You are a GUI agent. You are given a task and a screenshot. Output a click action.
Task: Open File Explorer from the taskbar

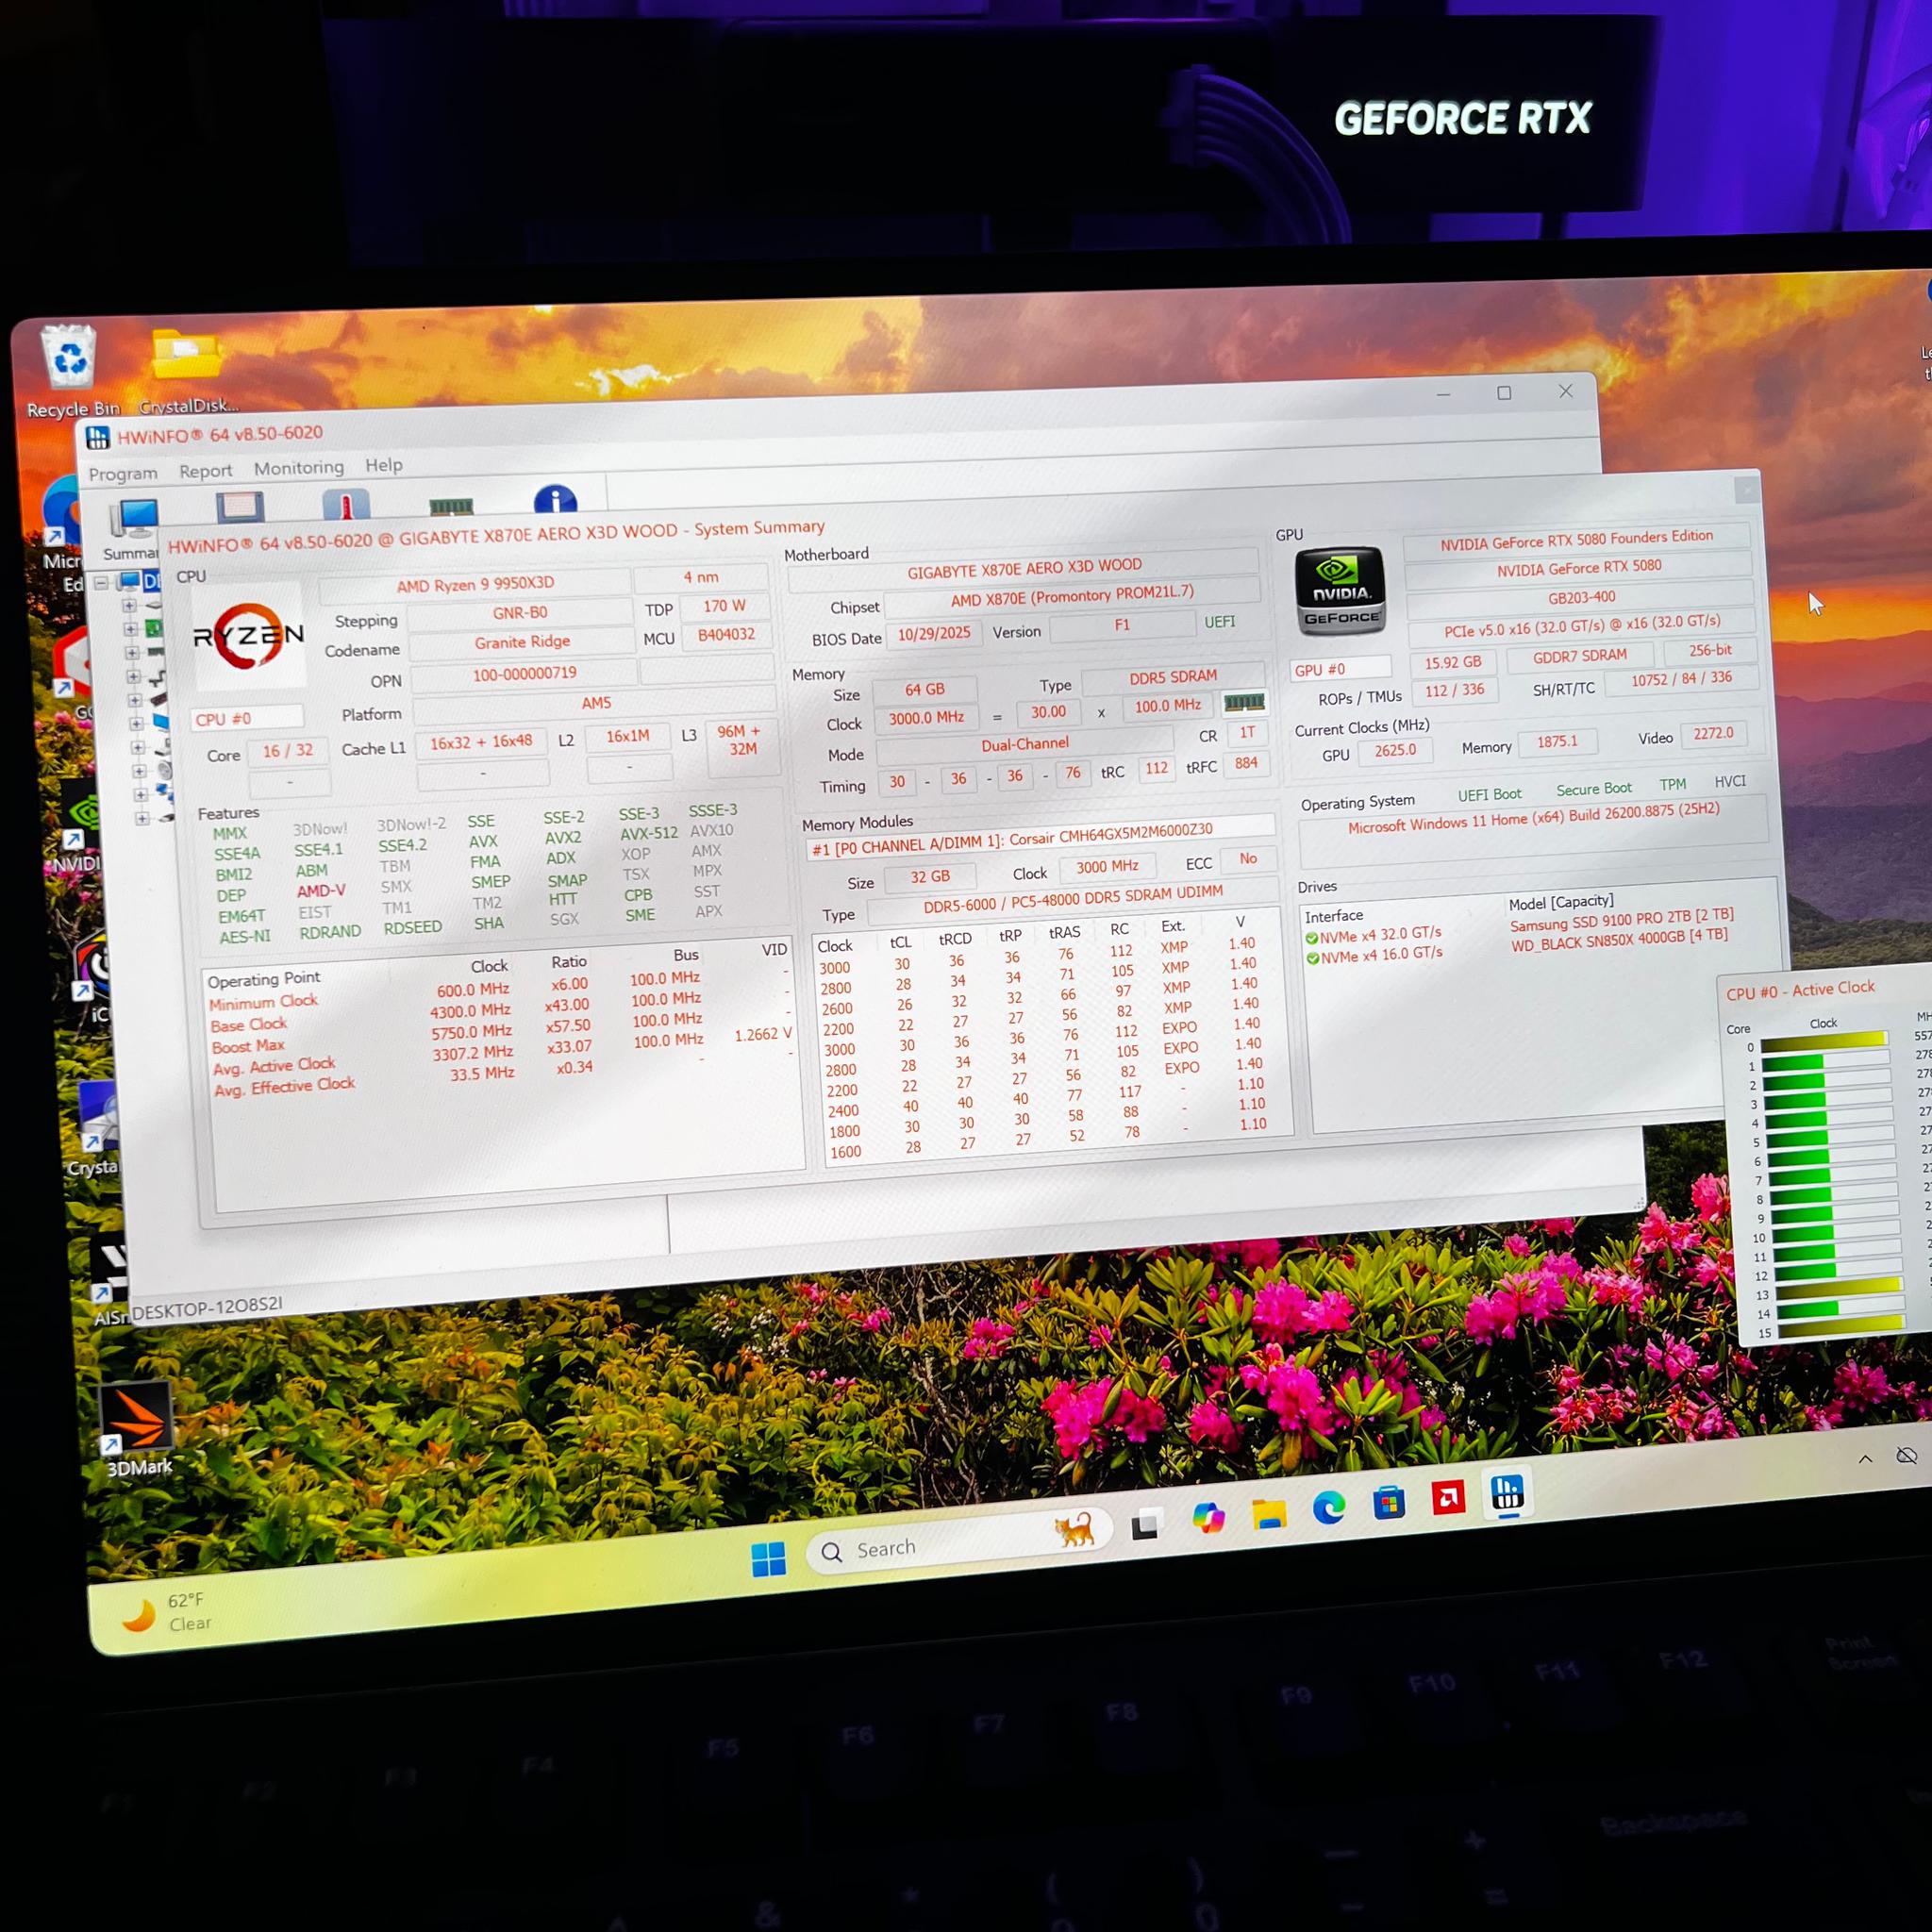[1269, 1513]
